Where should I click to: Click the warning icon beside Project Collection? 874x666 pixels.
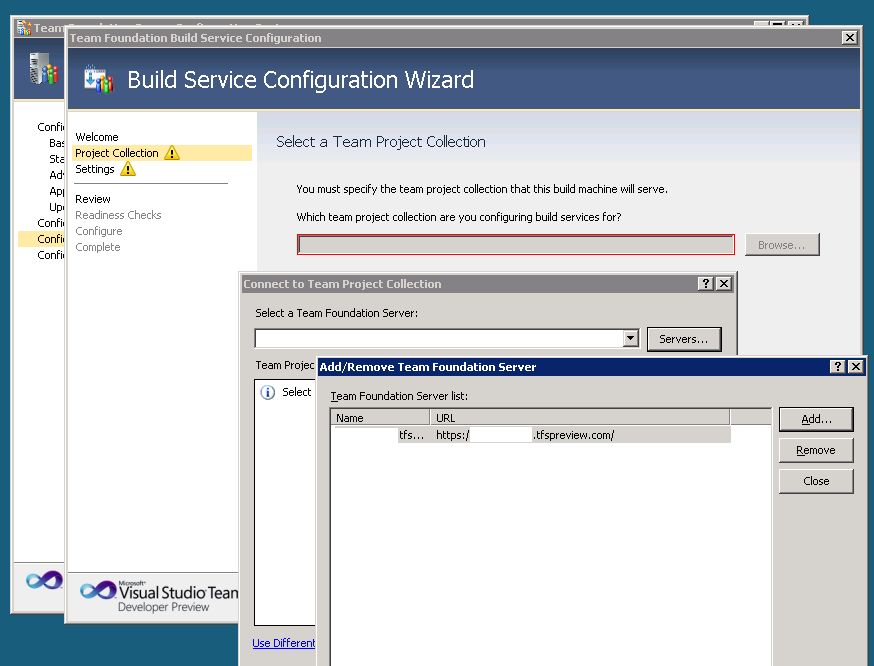[x=172, y=153]
